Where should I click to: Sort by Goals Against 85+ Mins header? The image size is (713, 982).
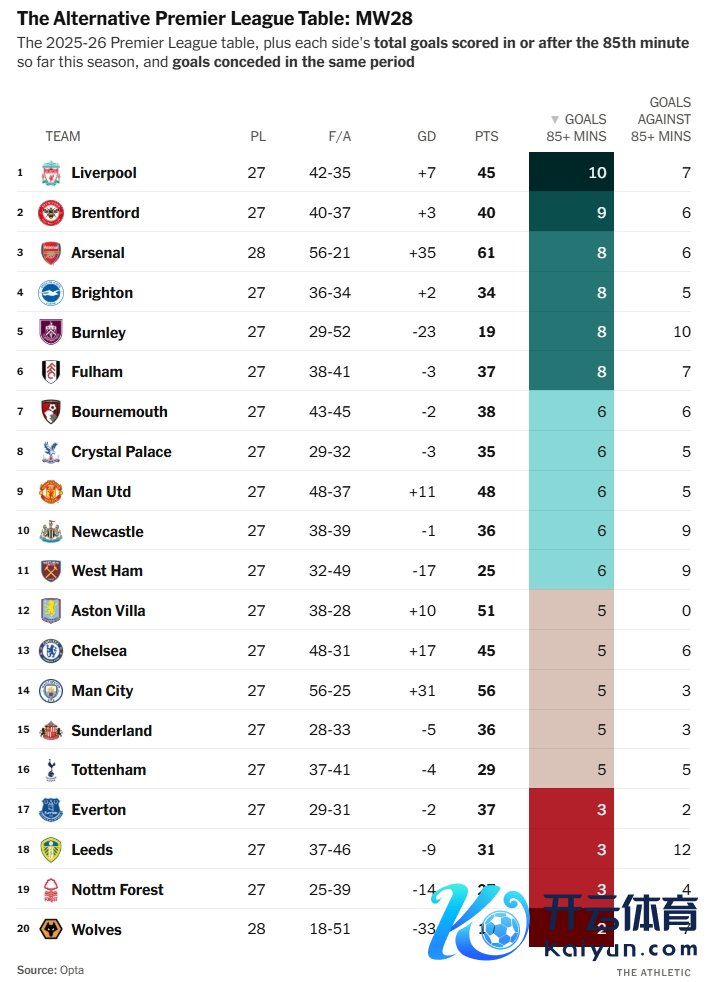(663, 119)
